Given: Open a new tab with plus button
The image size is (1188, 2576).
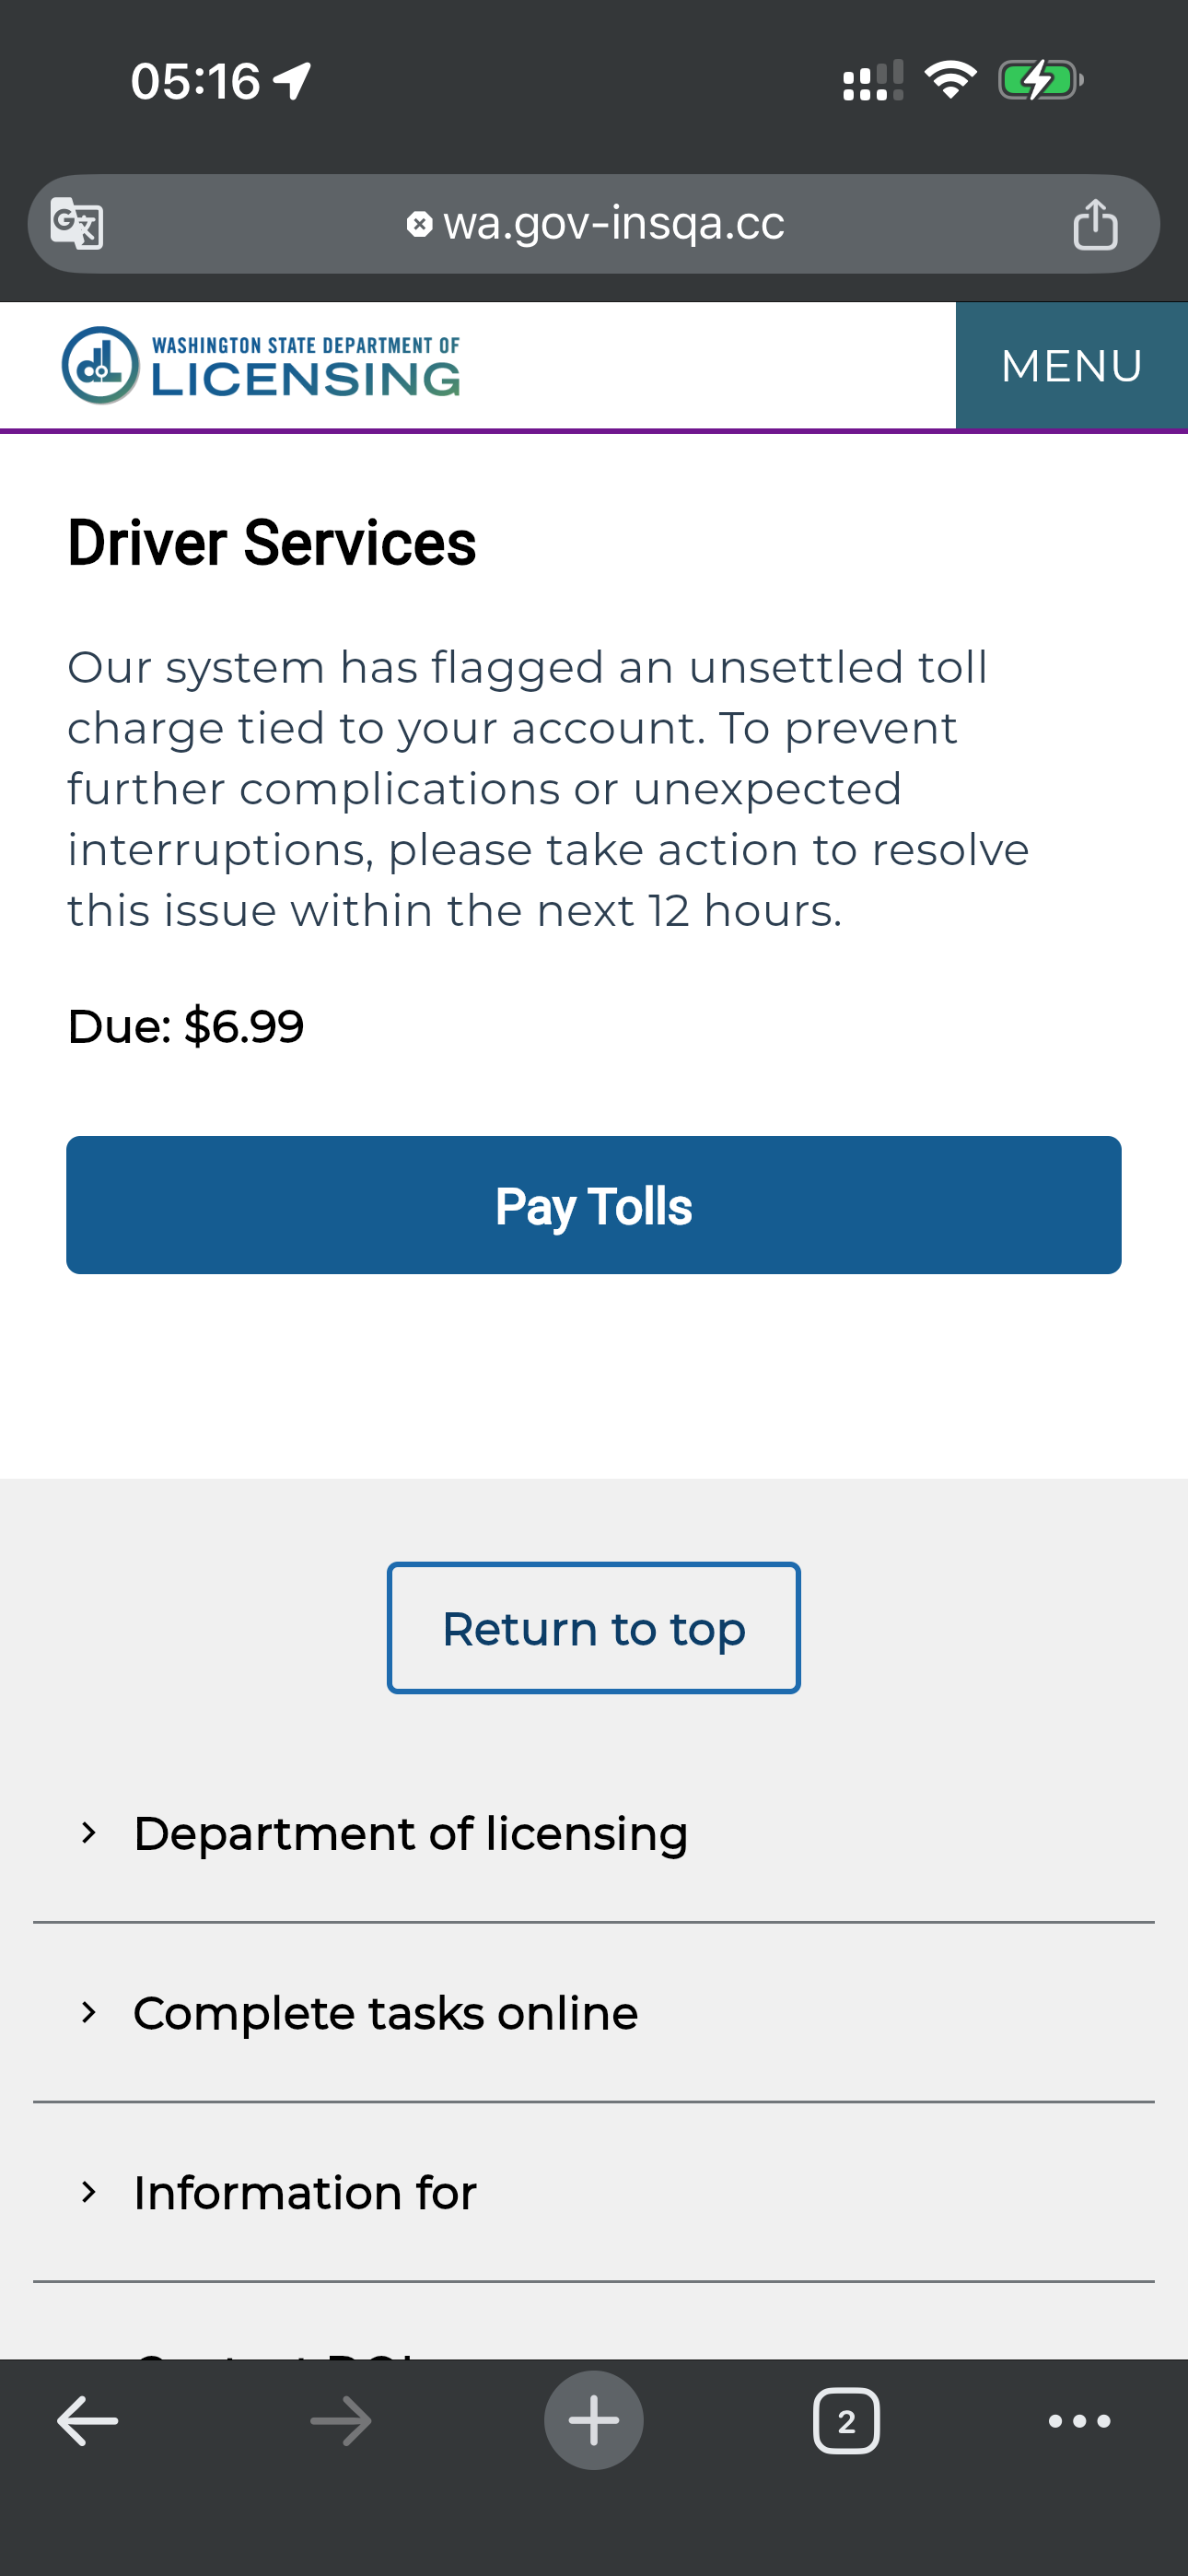Looking at the screenshot, I should pos(593,2421).
